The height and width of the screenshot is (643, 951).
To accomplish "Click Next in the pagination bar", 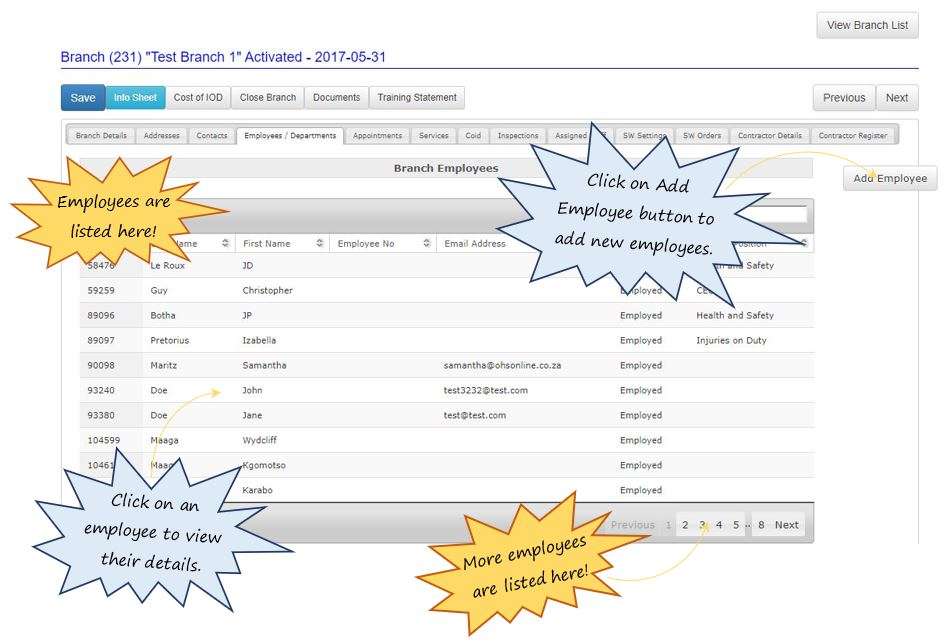I will [786, 524].
